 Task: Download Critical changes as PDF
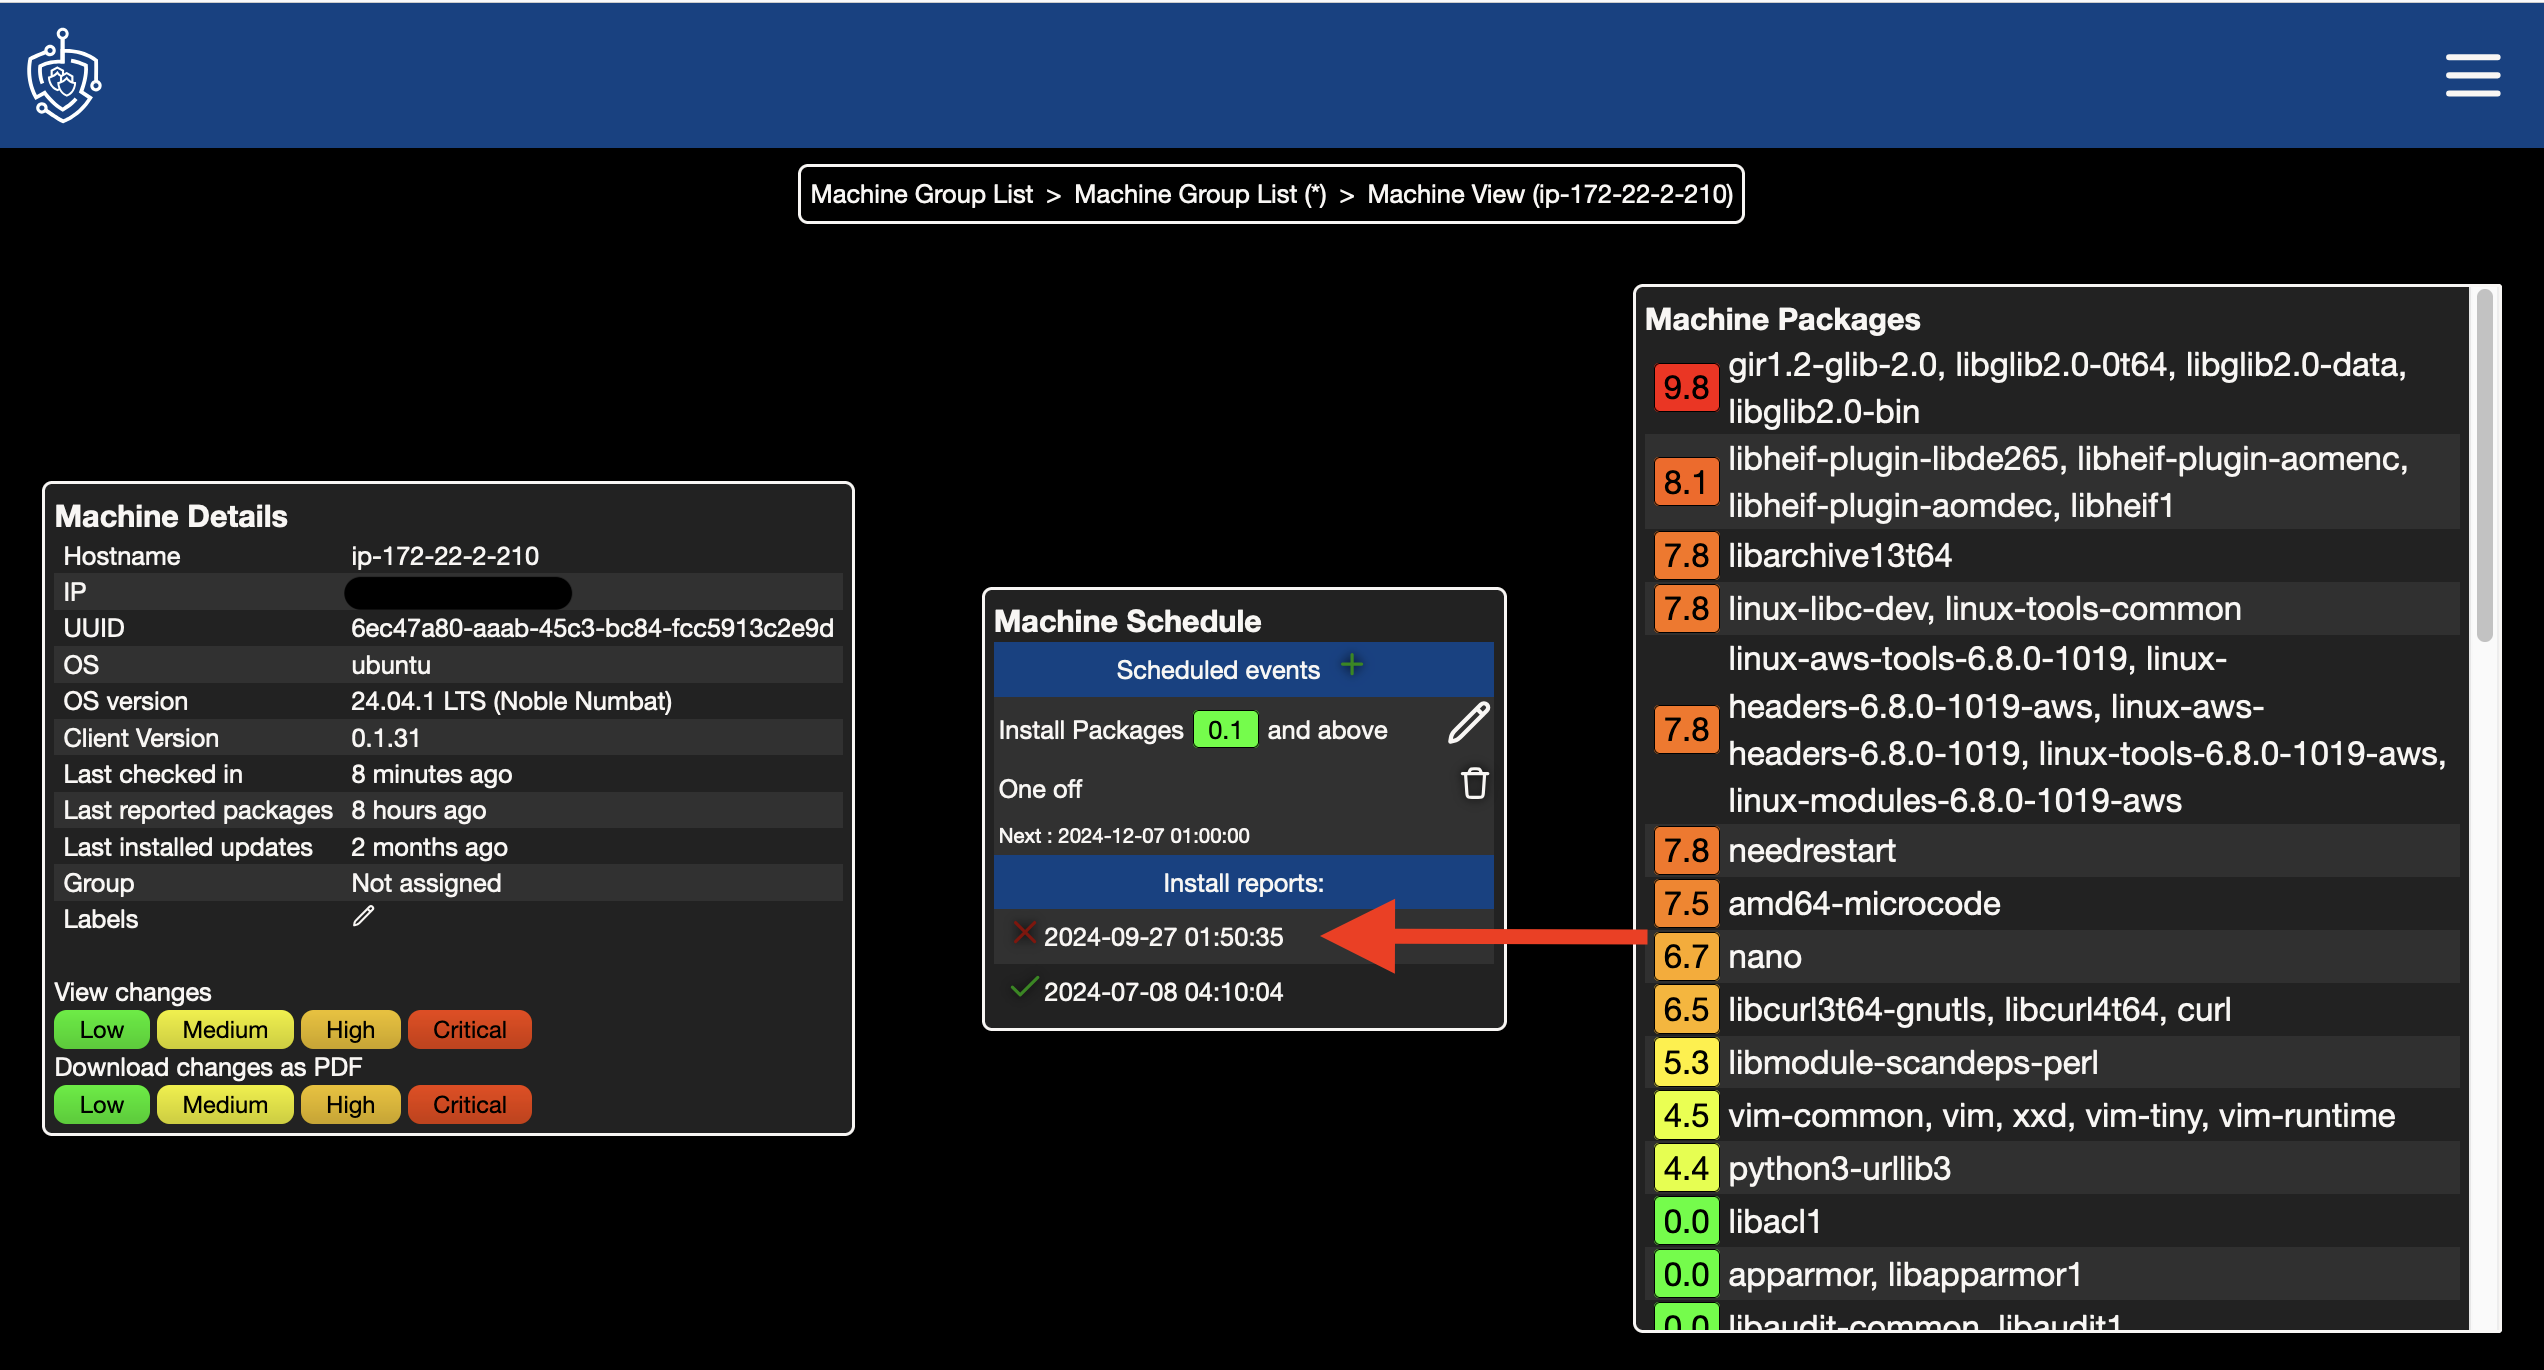(x=469, y=1105)
